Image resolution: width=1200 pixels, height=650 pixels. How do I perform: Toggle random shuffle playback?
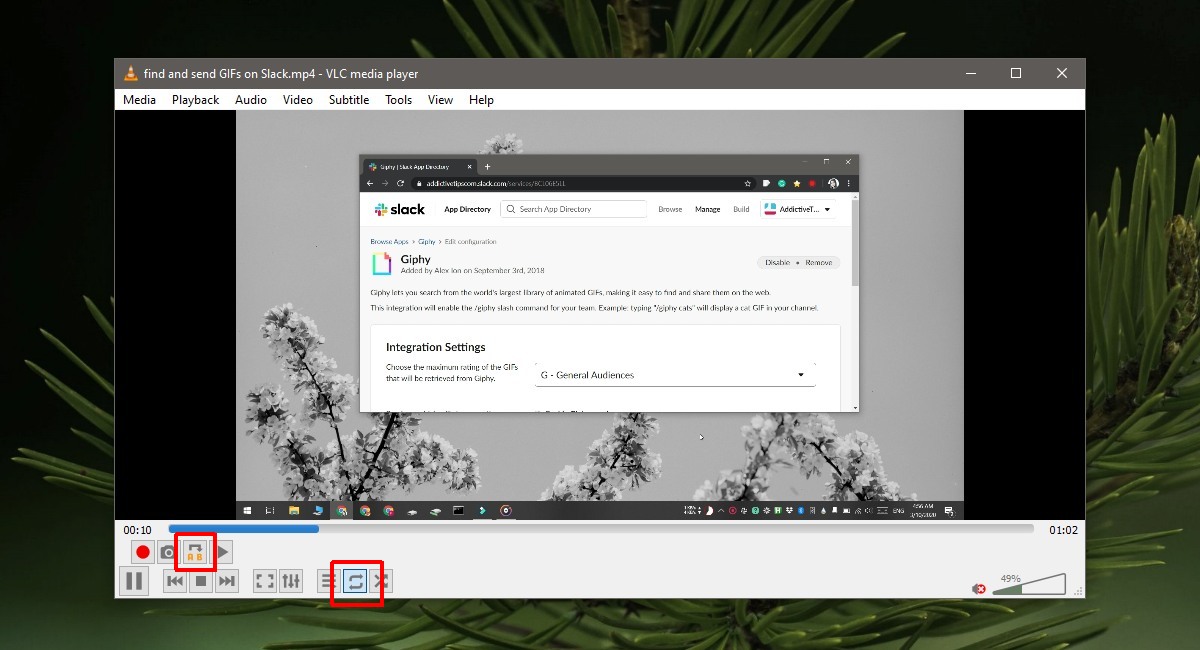coord(381,581)
